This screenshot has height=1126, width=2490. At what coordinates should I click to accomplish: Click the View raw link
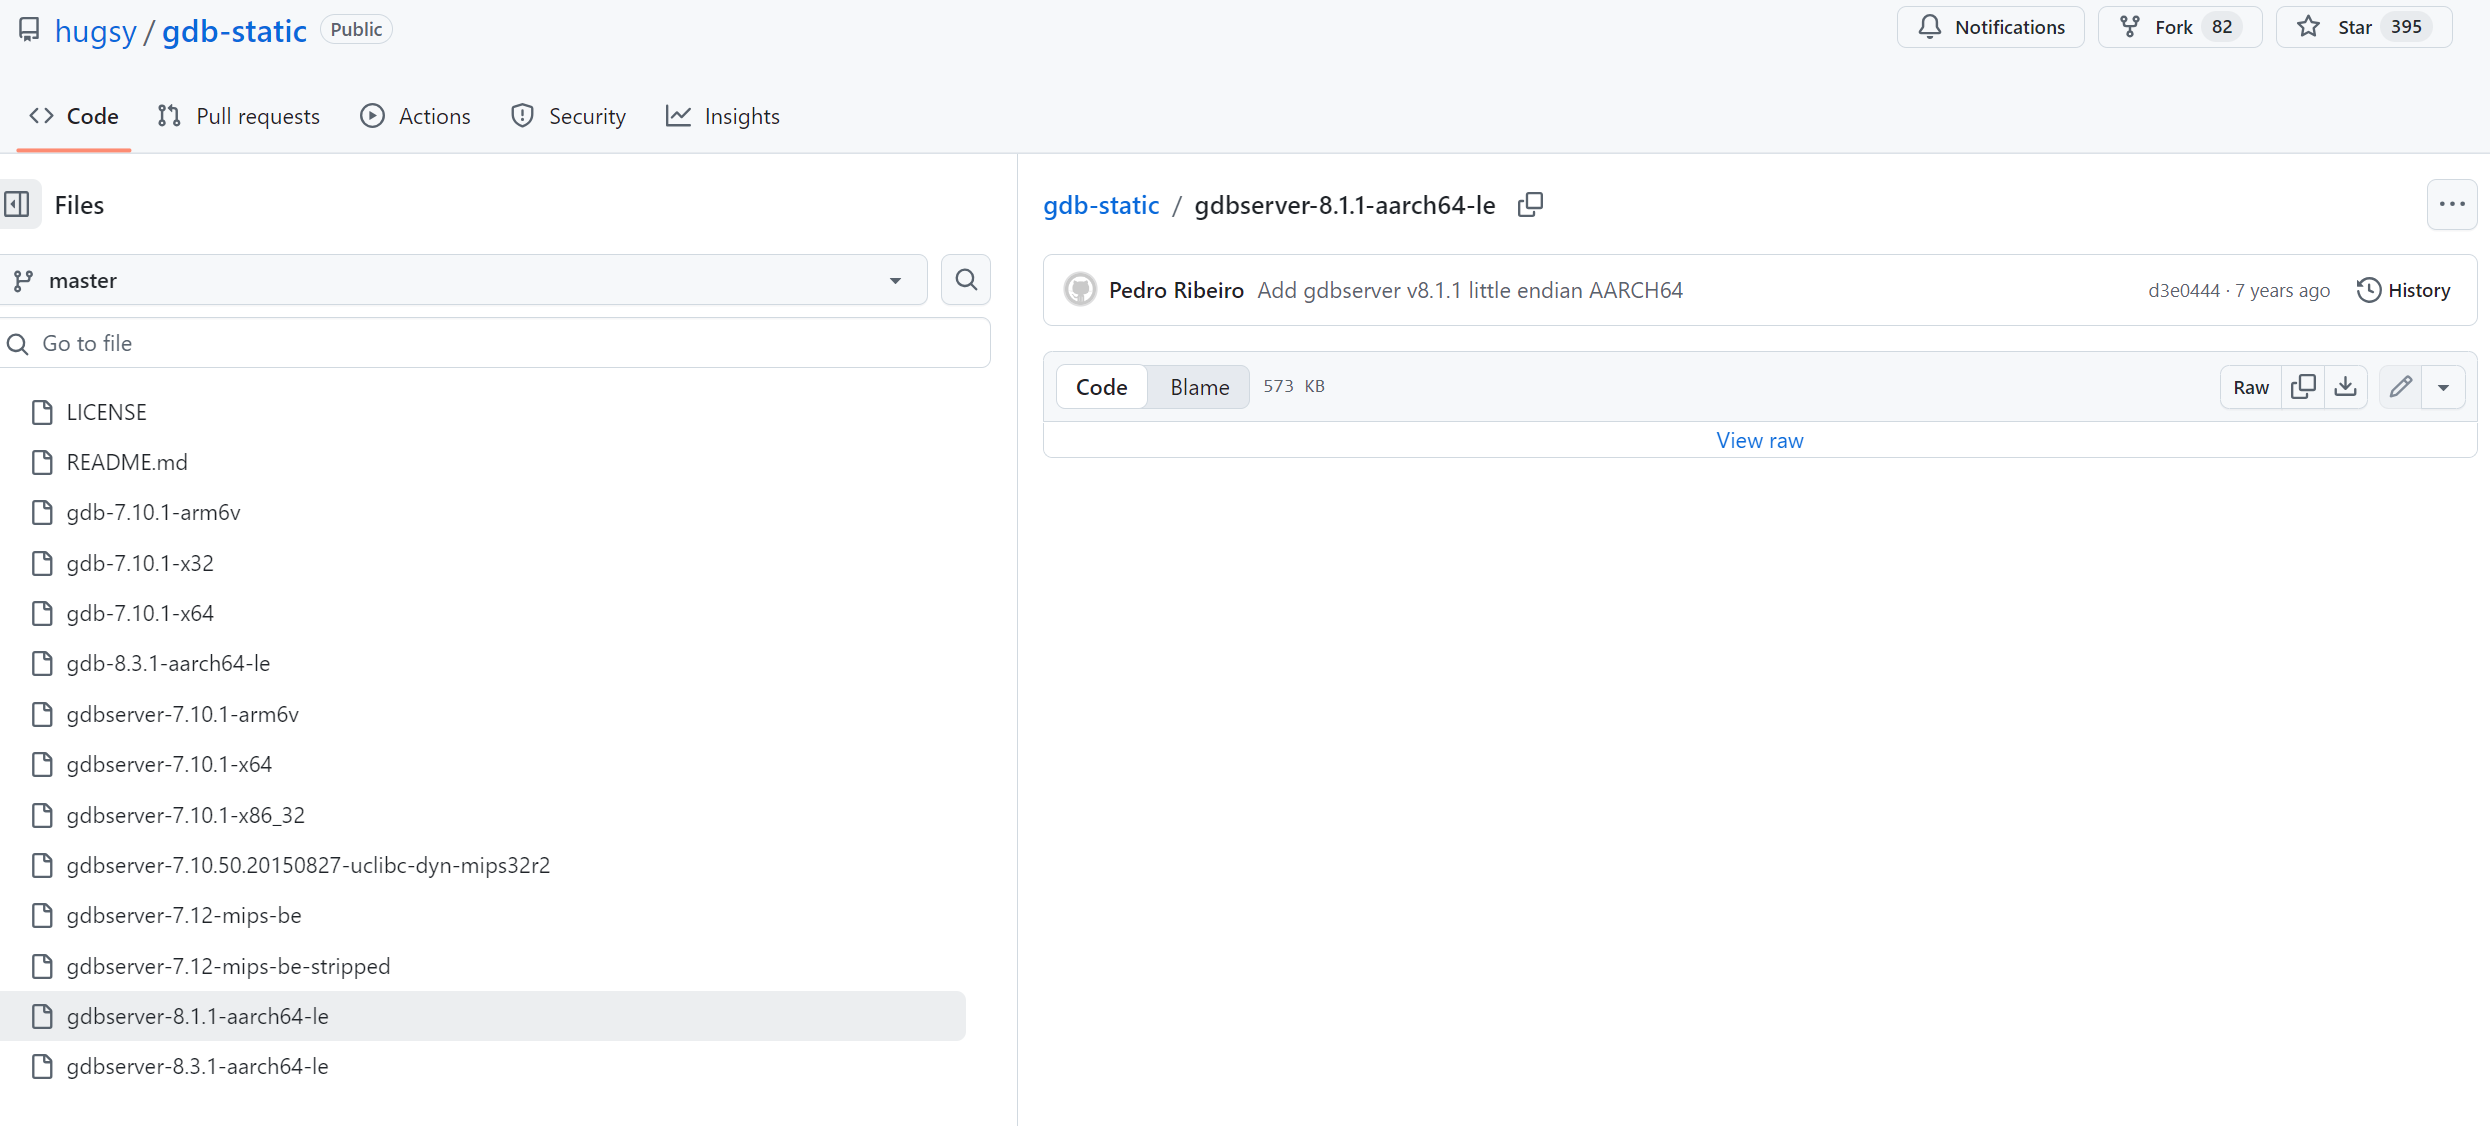tap(1759, 440)
